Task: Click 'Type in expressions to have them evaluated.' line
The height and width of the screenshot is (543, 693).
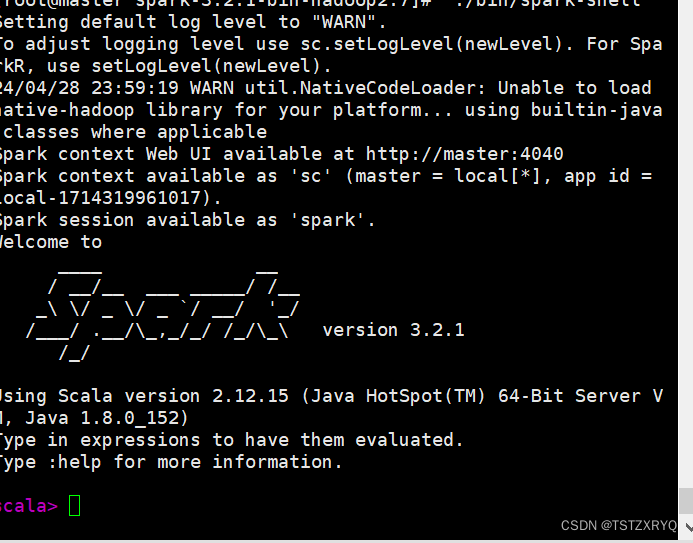Action: click(231, 440)
